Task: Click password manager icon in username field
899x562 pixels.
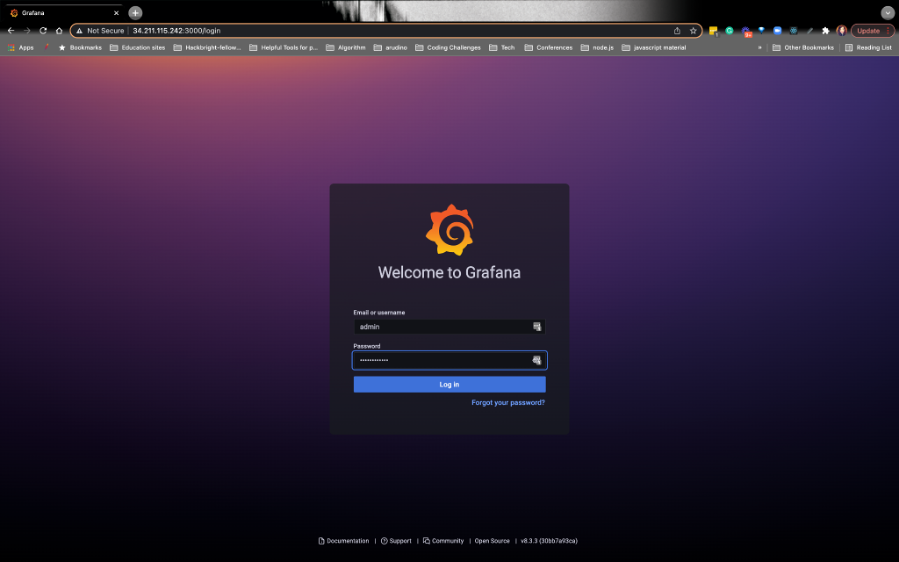Action: [537, 326]
